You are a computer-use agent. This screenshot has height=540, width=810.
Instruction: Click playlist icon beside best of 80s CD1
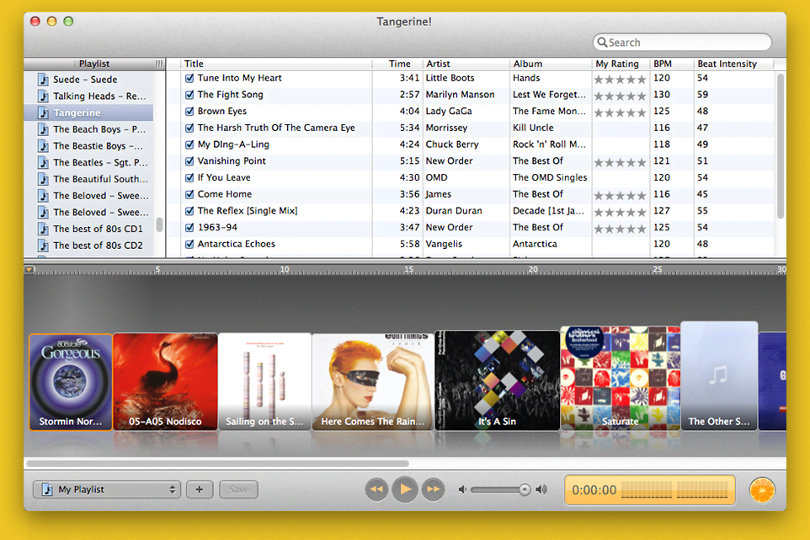pos(44,228)
